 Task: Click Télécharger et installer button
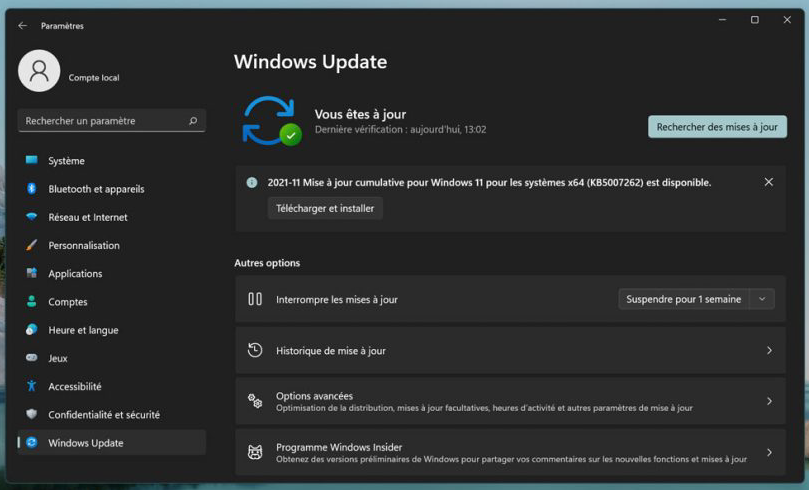click(325, 208)
